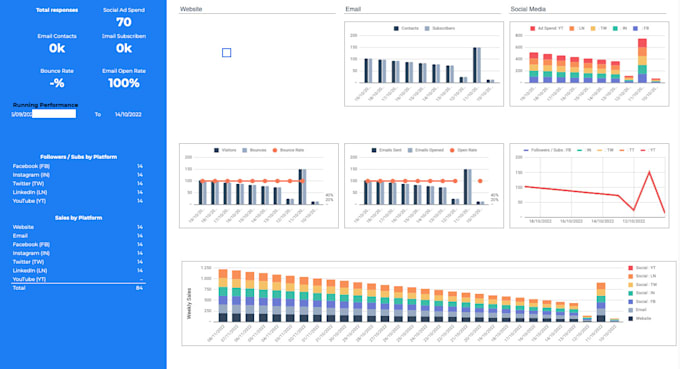680x369 pixels.
Task: Click Social : IN legend in Weekly Sales chart
Action: (641, 293)
